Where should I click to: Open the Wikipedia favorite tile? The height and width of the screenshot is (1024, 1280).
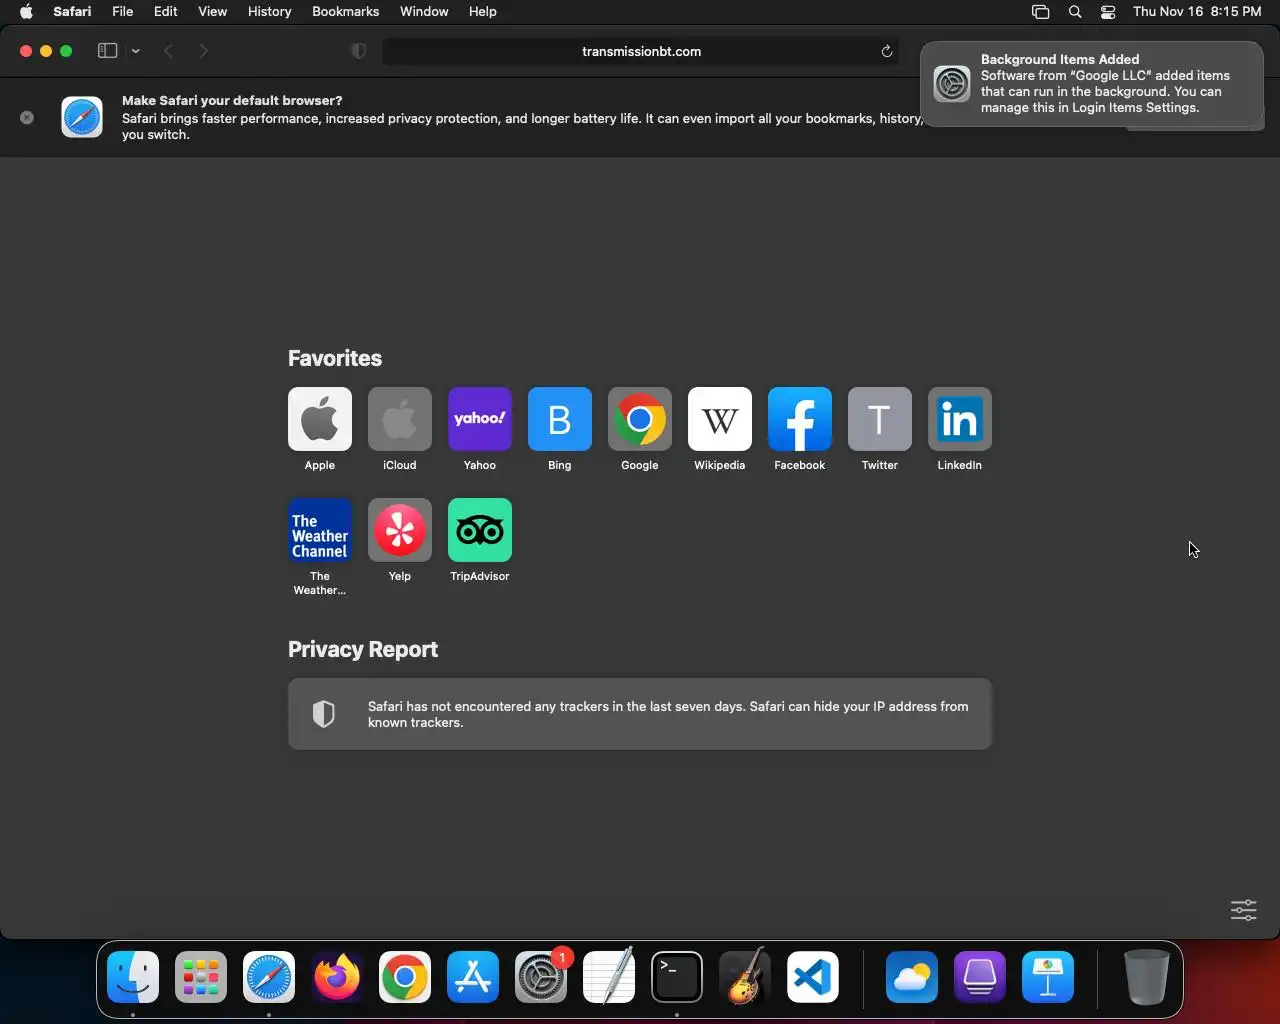[720, 419]
